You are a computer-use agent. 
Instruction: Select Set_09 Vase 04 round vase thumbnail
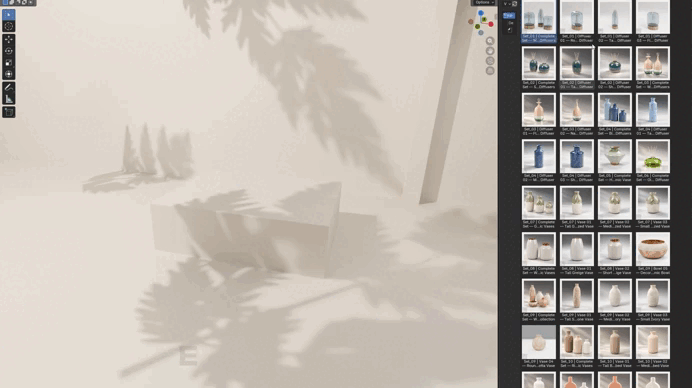[538, 347]
